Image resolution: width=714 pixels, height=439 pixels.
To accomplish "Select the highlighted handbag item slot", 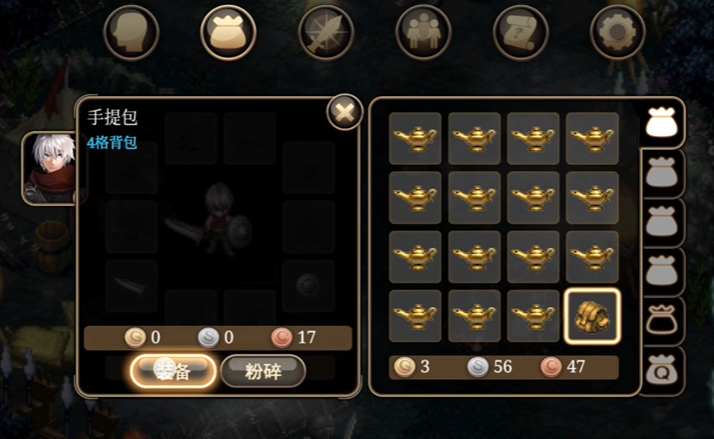I will 592,316.
